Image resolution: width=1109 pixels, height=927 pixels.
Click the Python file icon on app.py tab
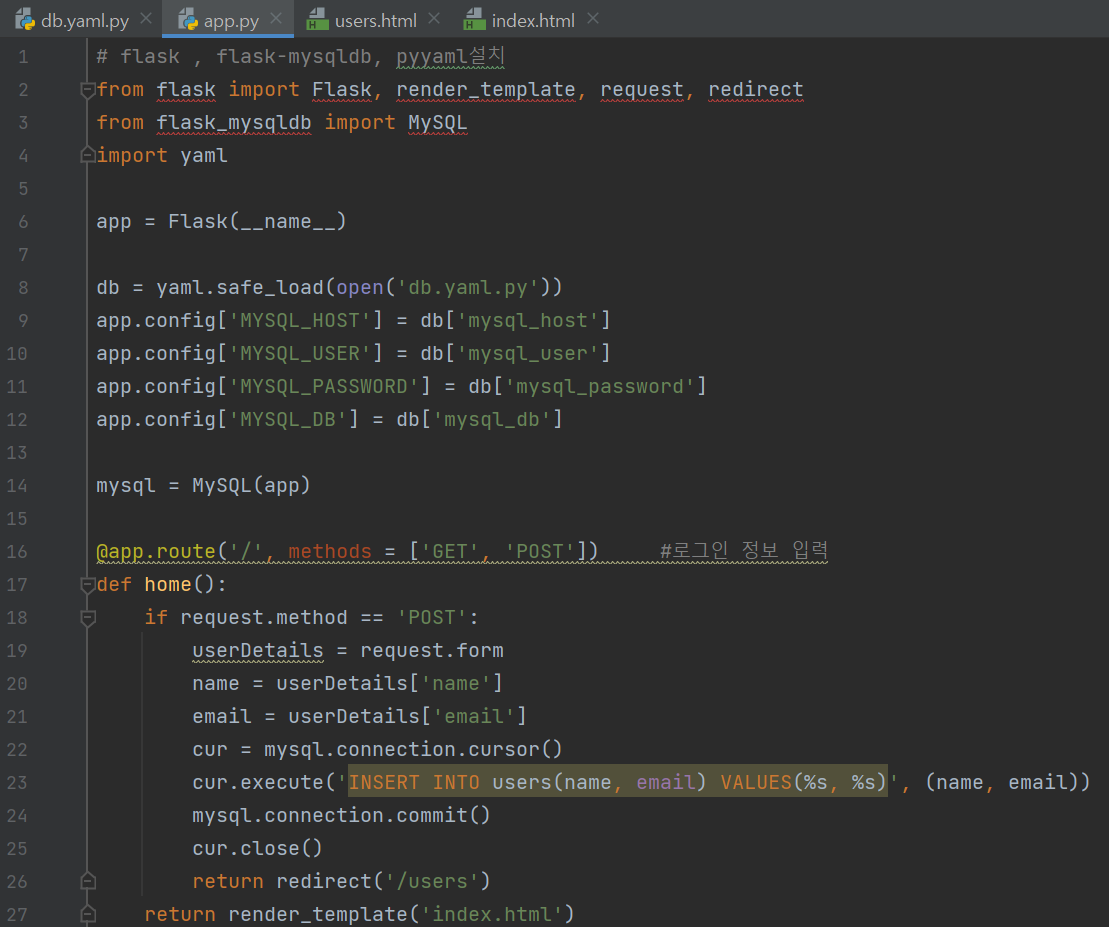pos(188,20)
